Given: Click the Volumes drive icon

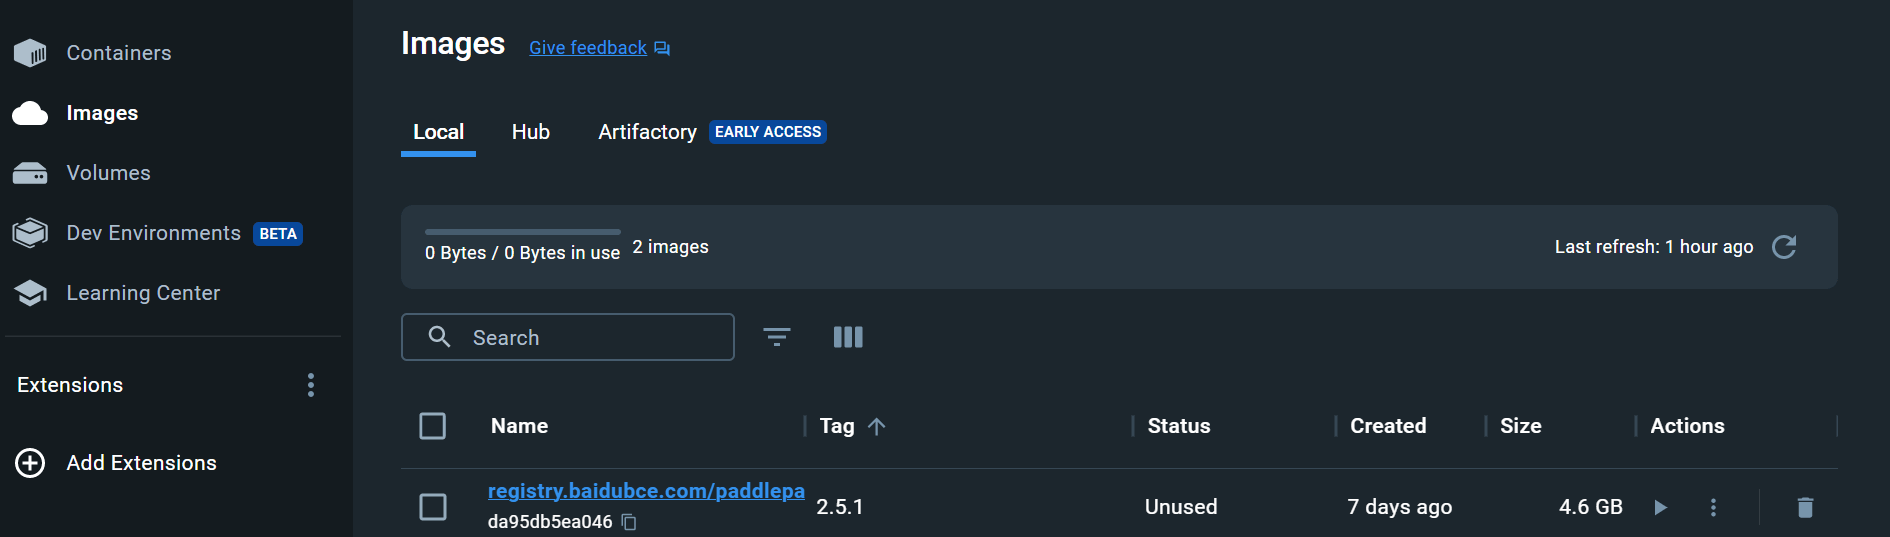Looking at the screenshot, I should click(30, 173).
